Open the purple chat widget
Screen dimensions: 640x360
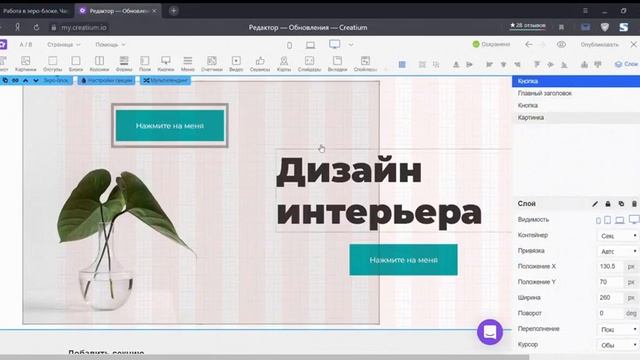point(490,332)
